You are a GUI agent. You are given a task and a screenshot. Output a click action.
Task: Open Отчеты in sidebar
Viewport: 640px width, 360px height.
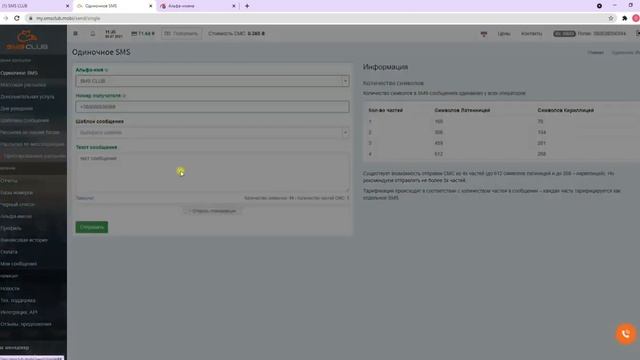tap(9, 180)
